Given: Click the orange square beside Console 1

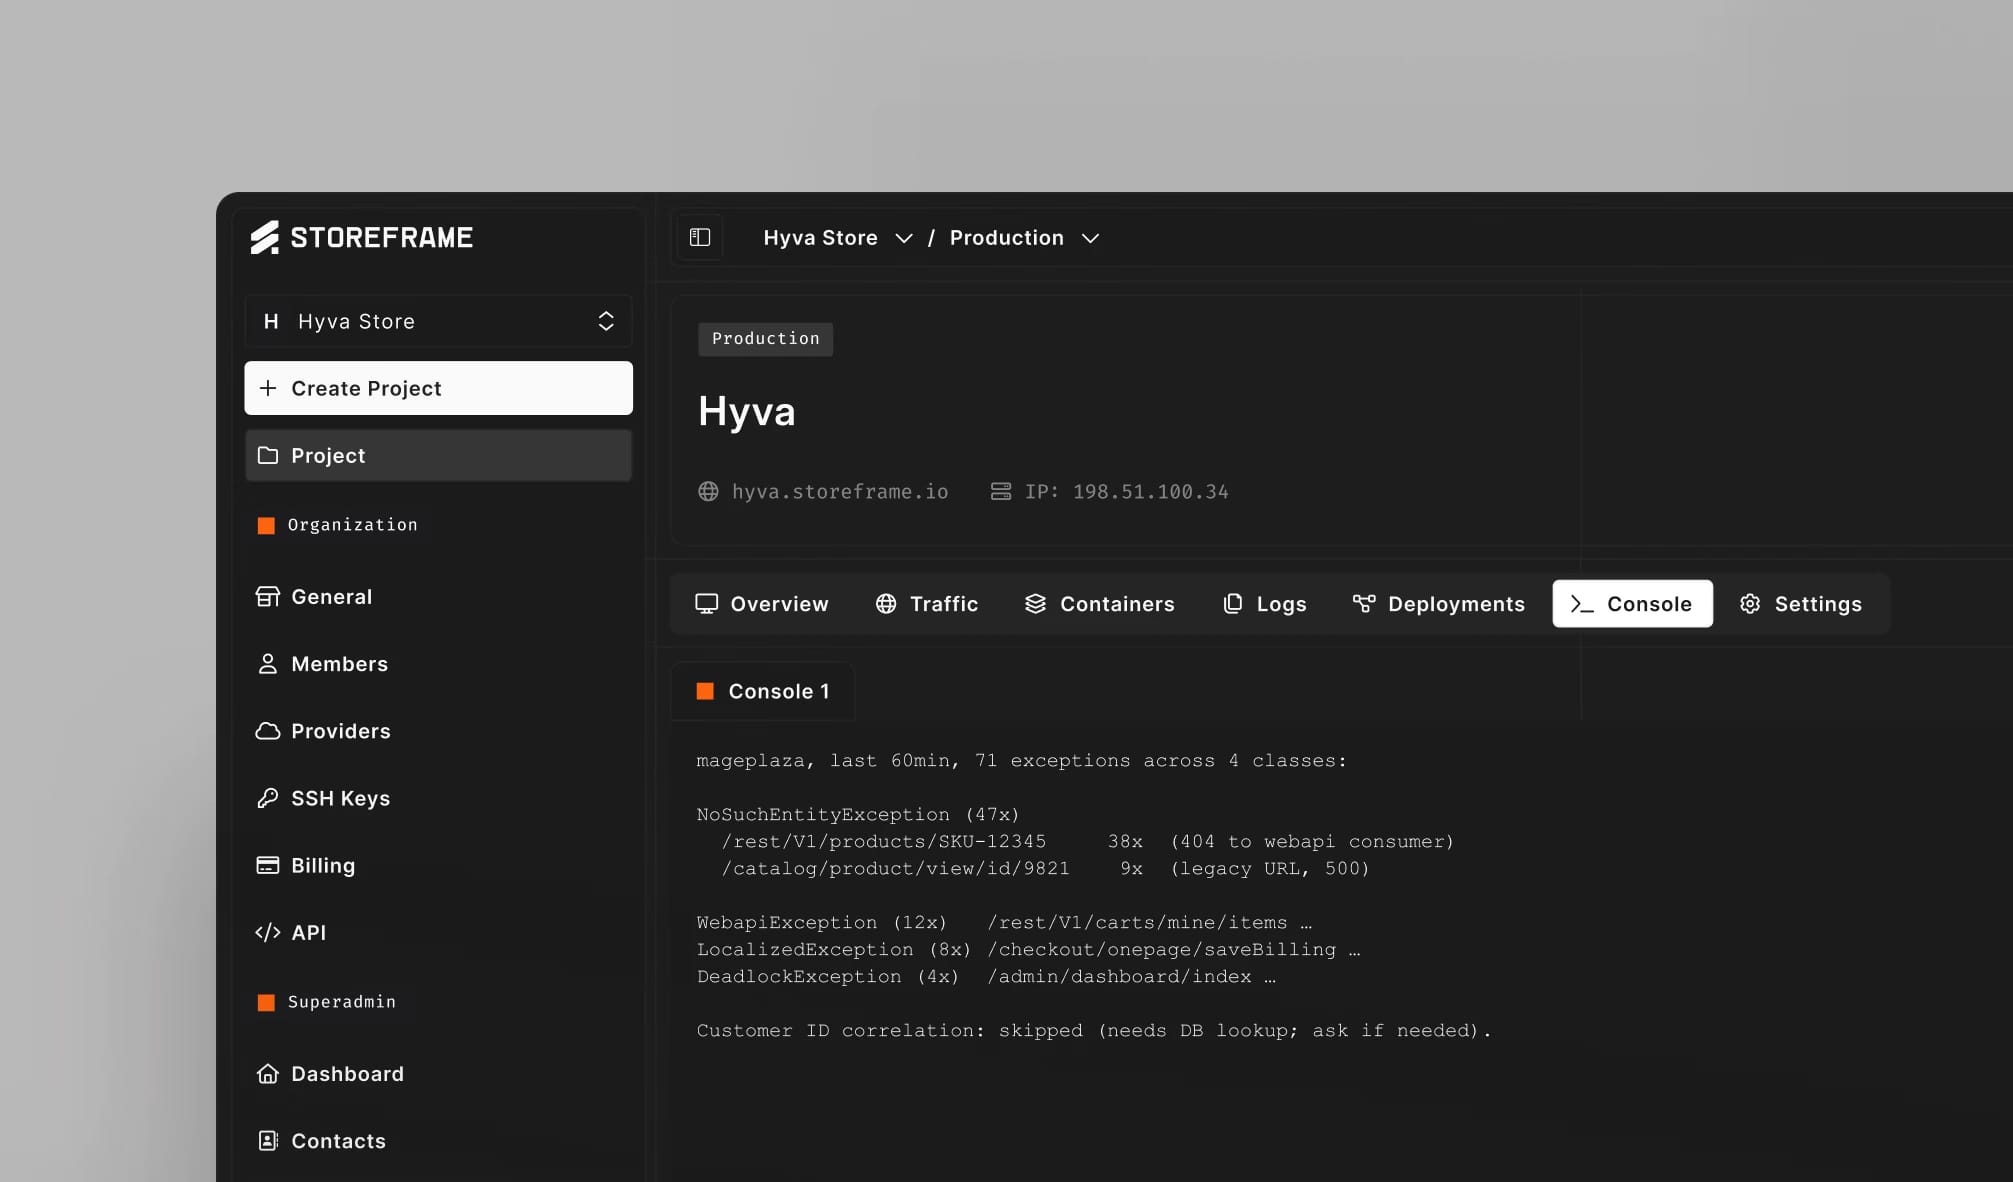Looking at the screenshot, I should click(x=705, y=691).
